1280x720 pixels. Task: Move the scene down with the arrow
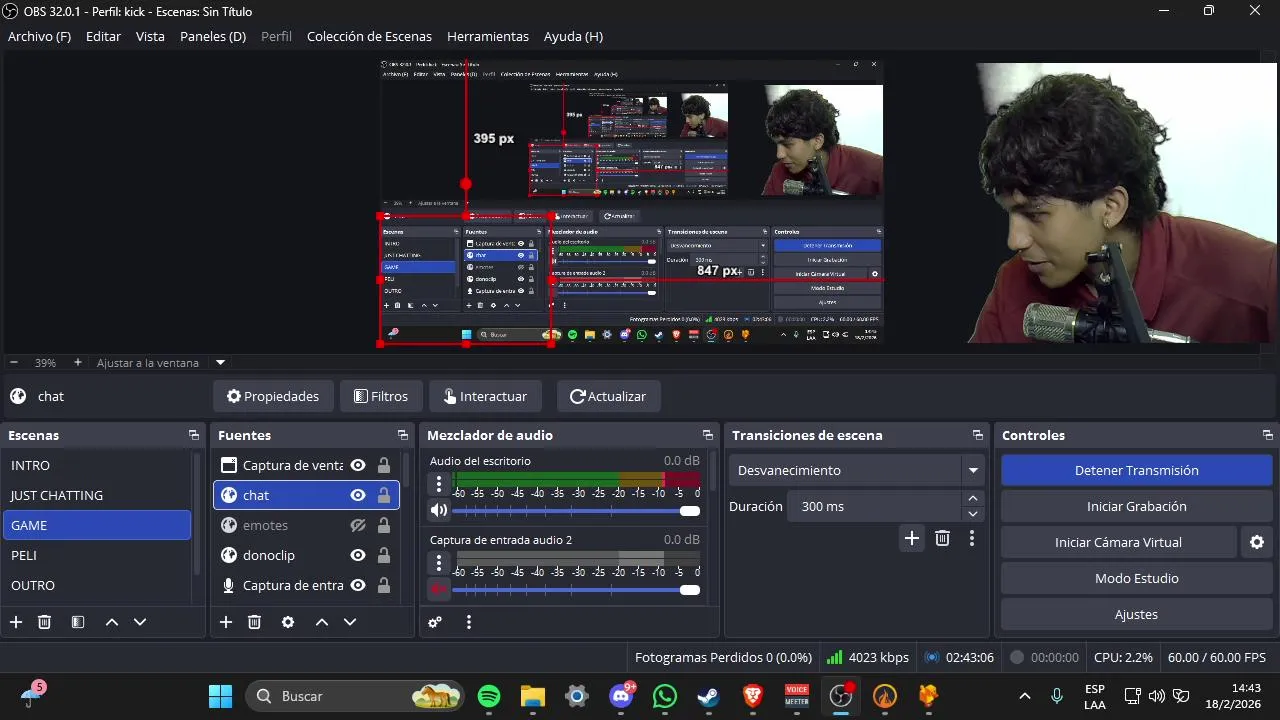pos(140,622)
